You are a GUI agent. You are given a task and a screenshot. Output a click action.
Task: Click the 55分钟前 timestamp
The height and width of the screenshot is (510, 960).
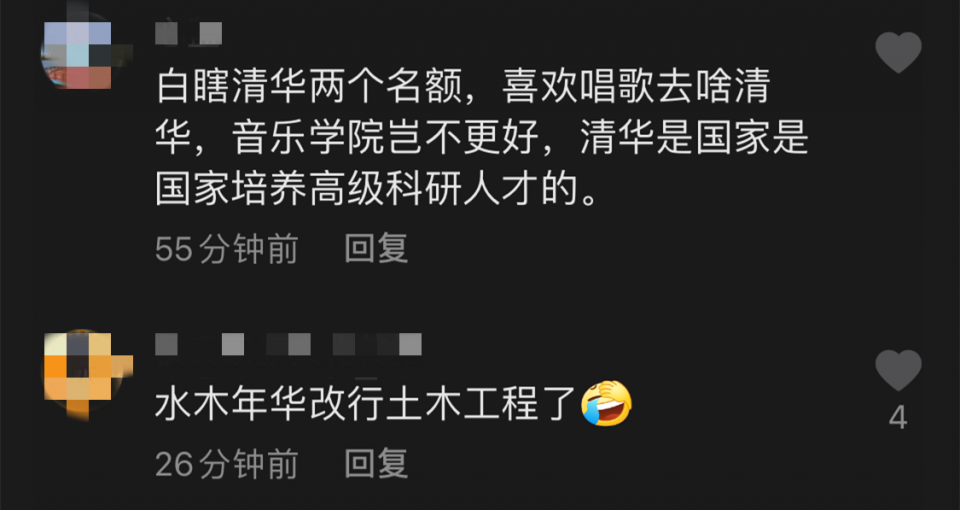coord(227,249)
